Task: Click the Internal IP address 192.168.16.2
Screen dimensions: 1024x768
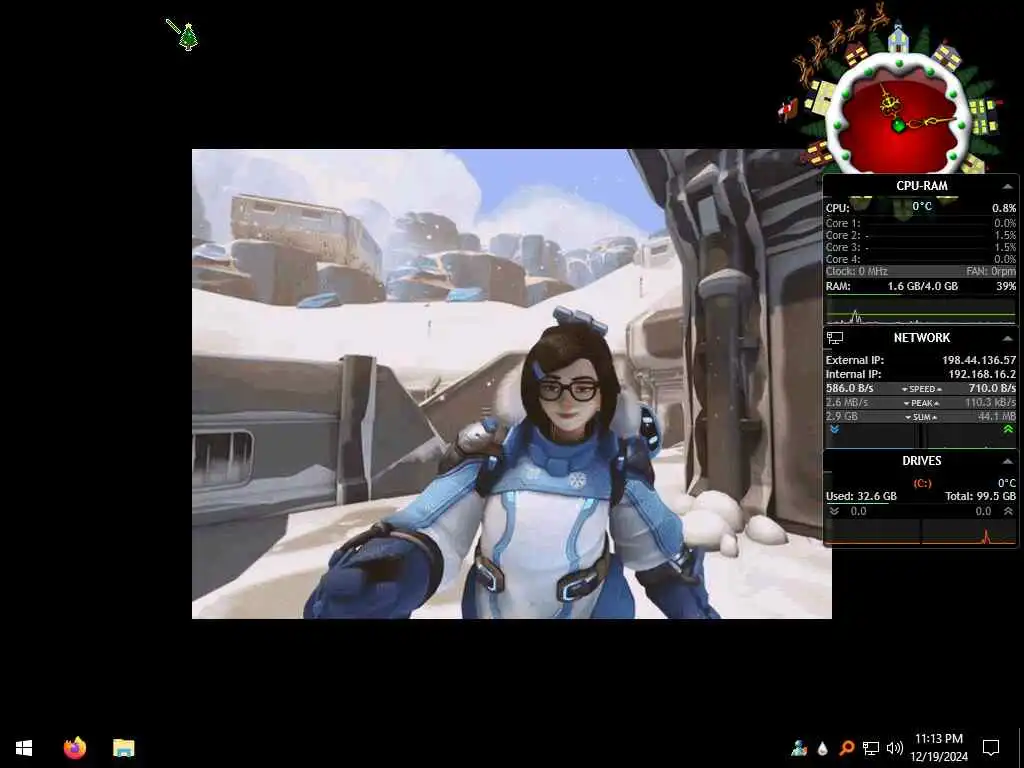Action: (982, 374)
